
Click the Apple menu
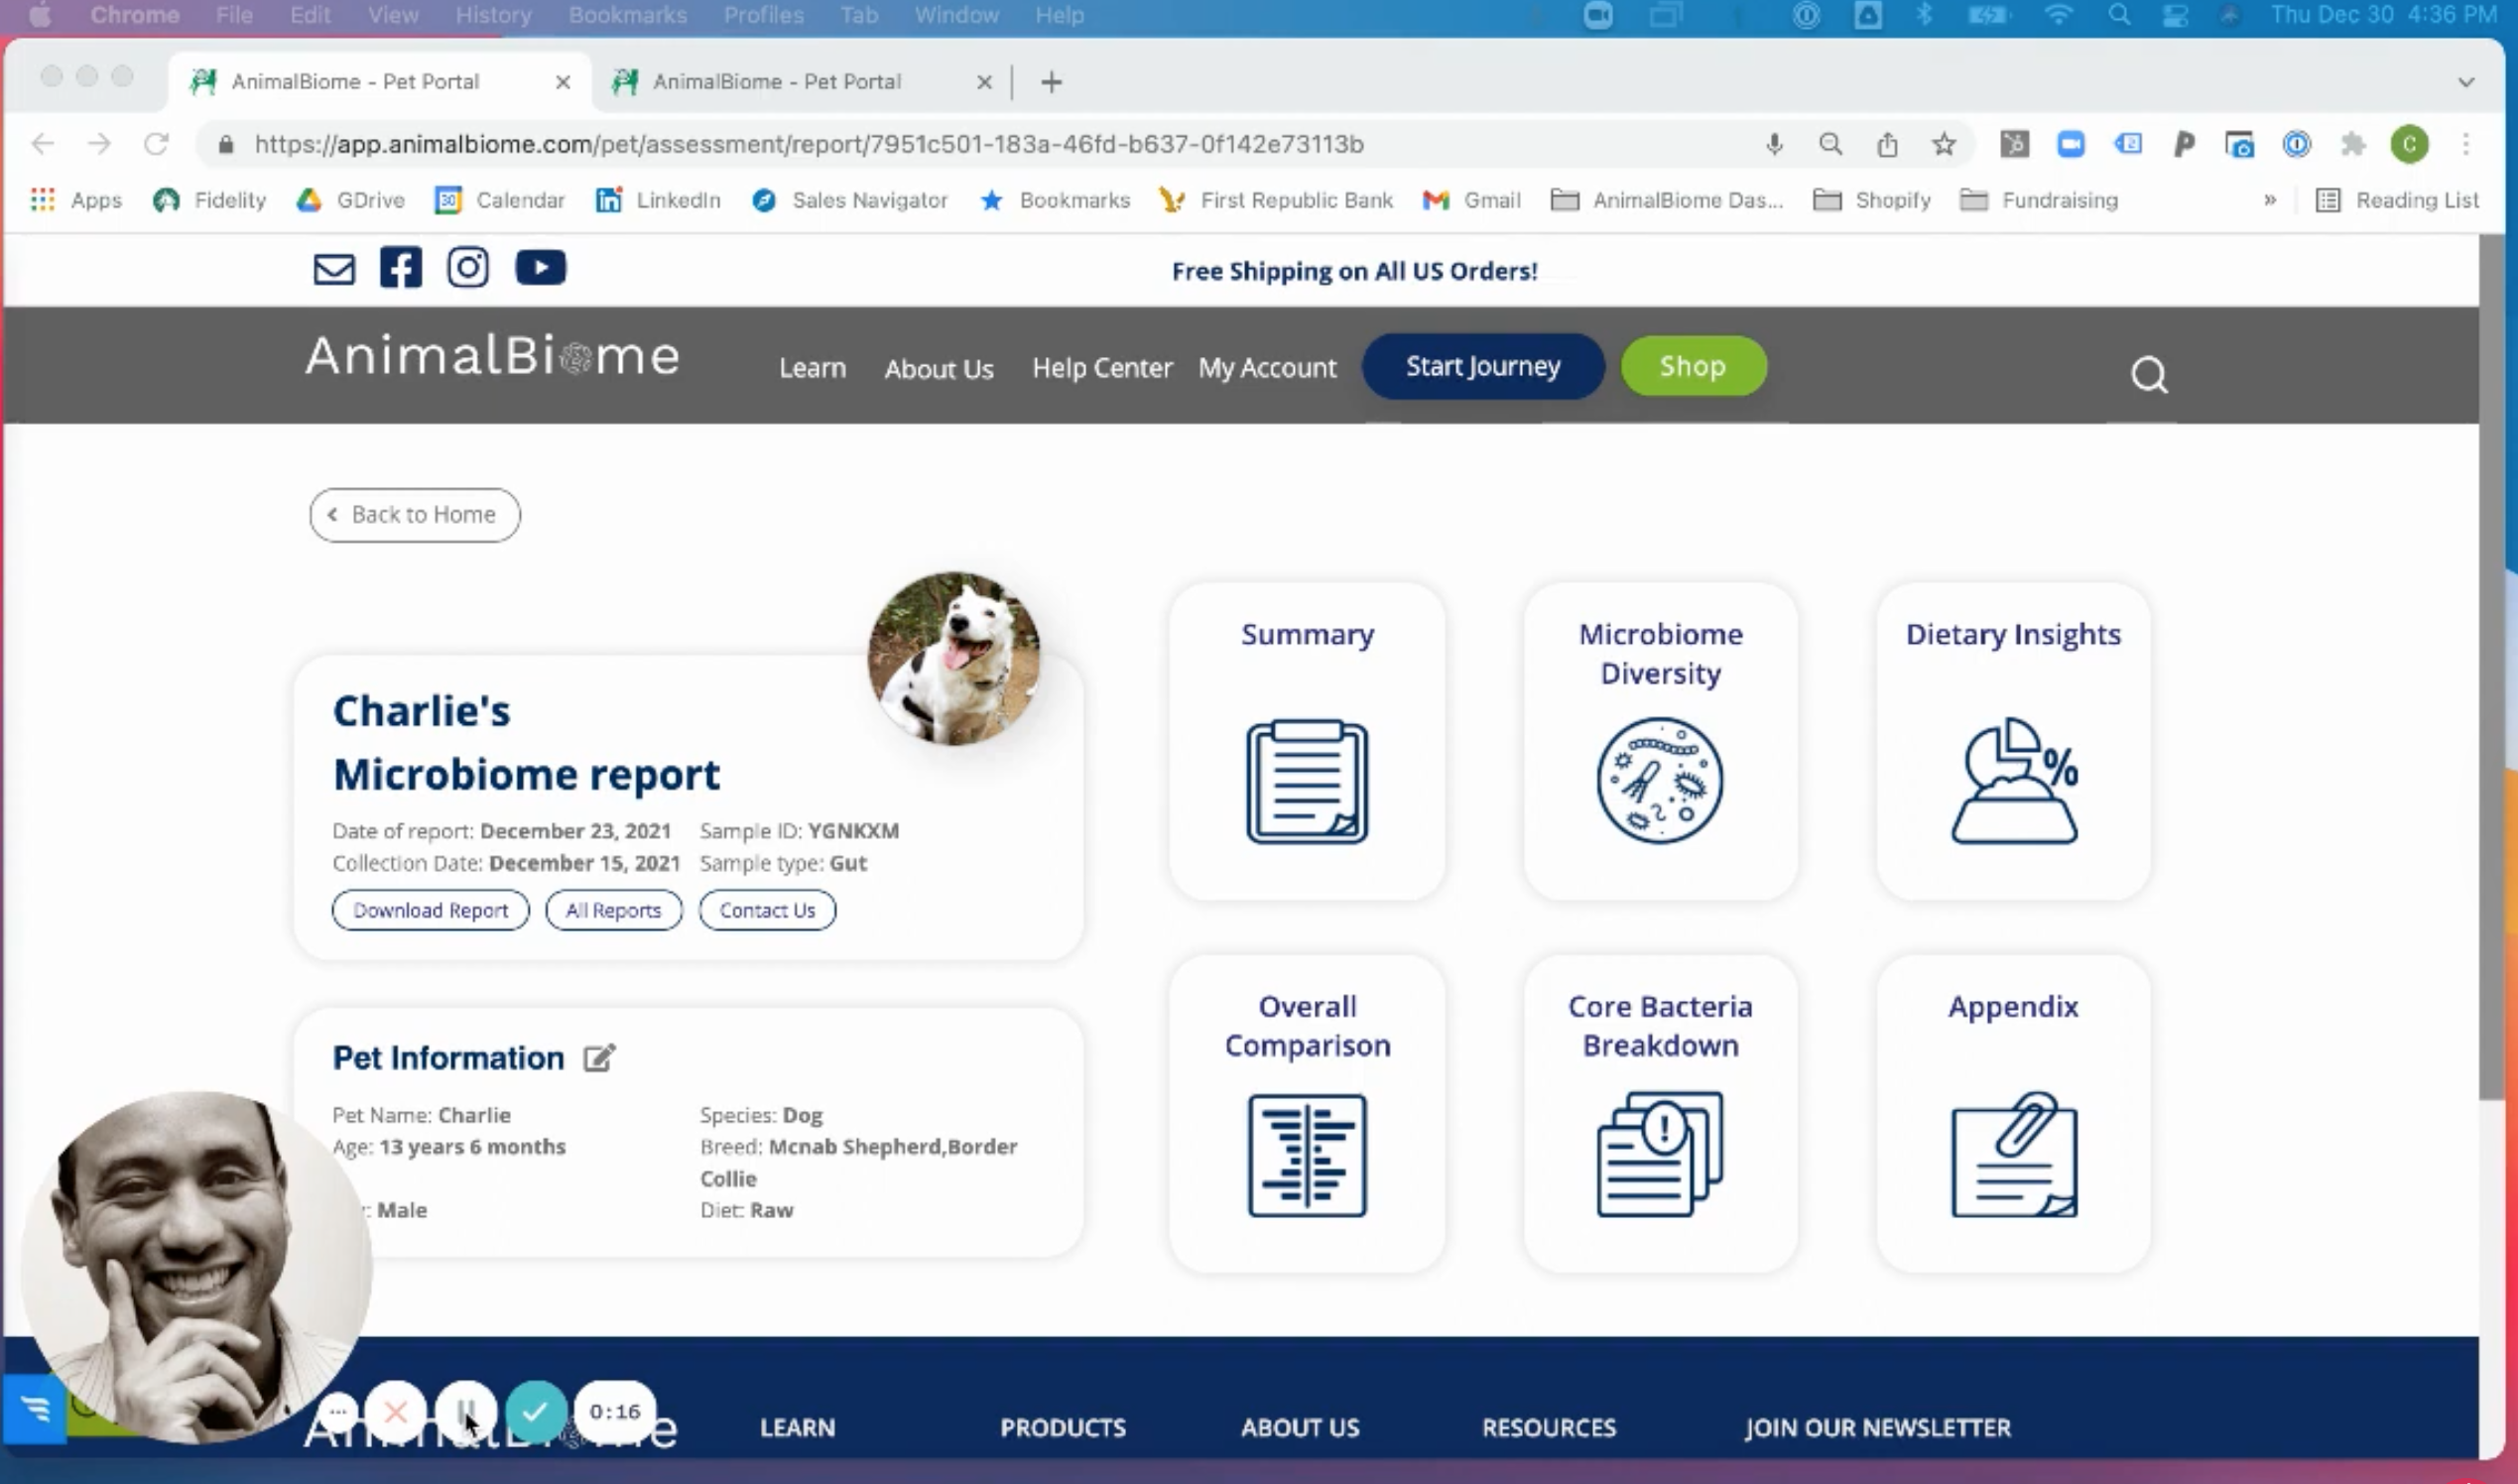click(x=40, y=15)
